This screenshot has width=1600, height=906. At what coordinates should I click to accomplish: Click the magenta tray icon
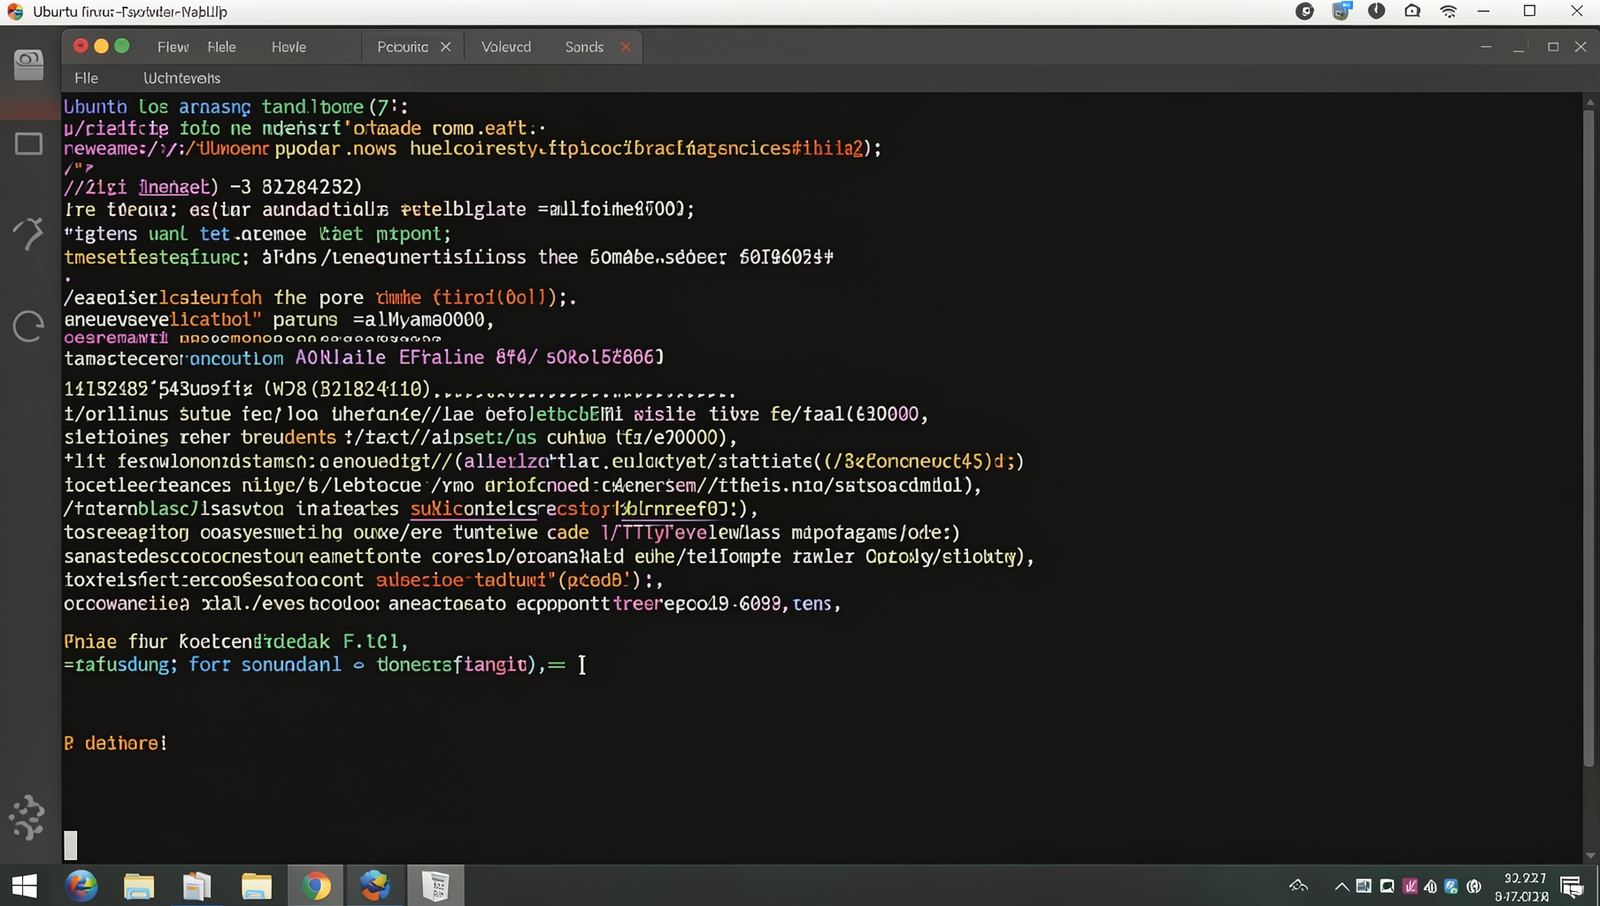[x=1410, y=886]
